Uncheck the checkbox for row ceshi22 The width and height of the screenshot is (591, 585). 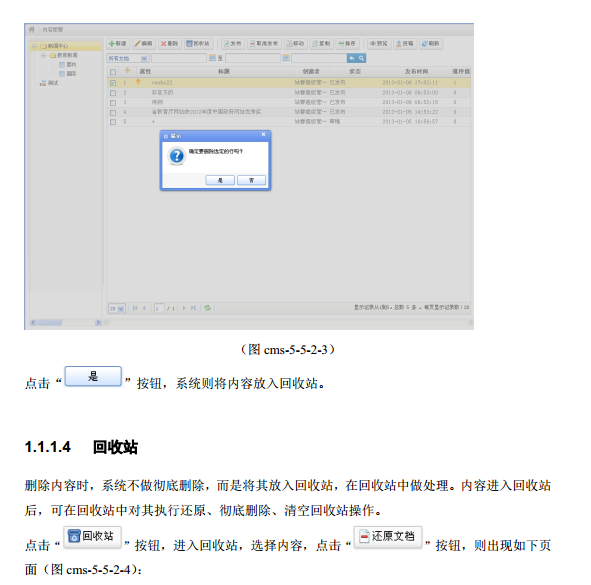(x=113, y=83)
